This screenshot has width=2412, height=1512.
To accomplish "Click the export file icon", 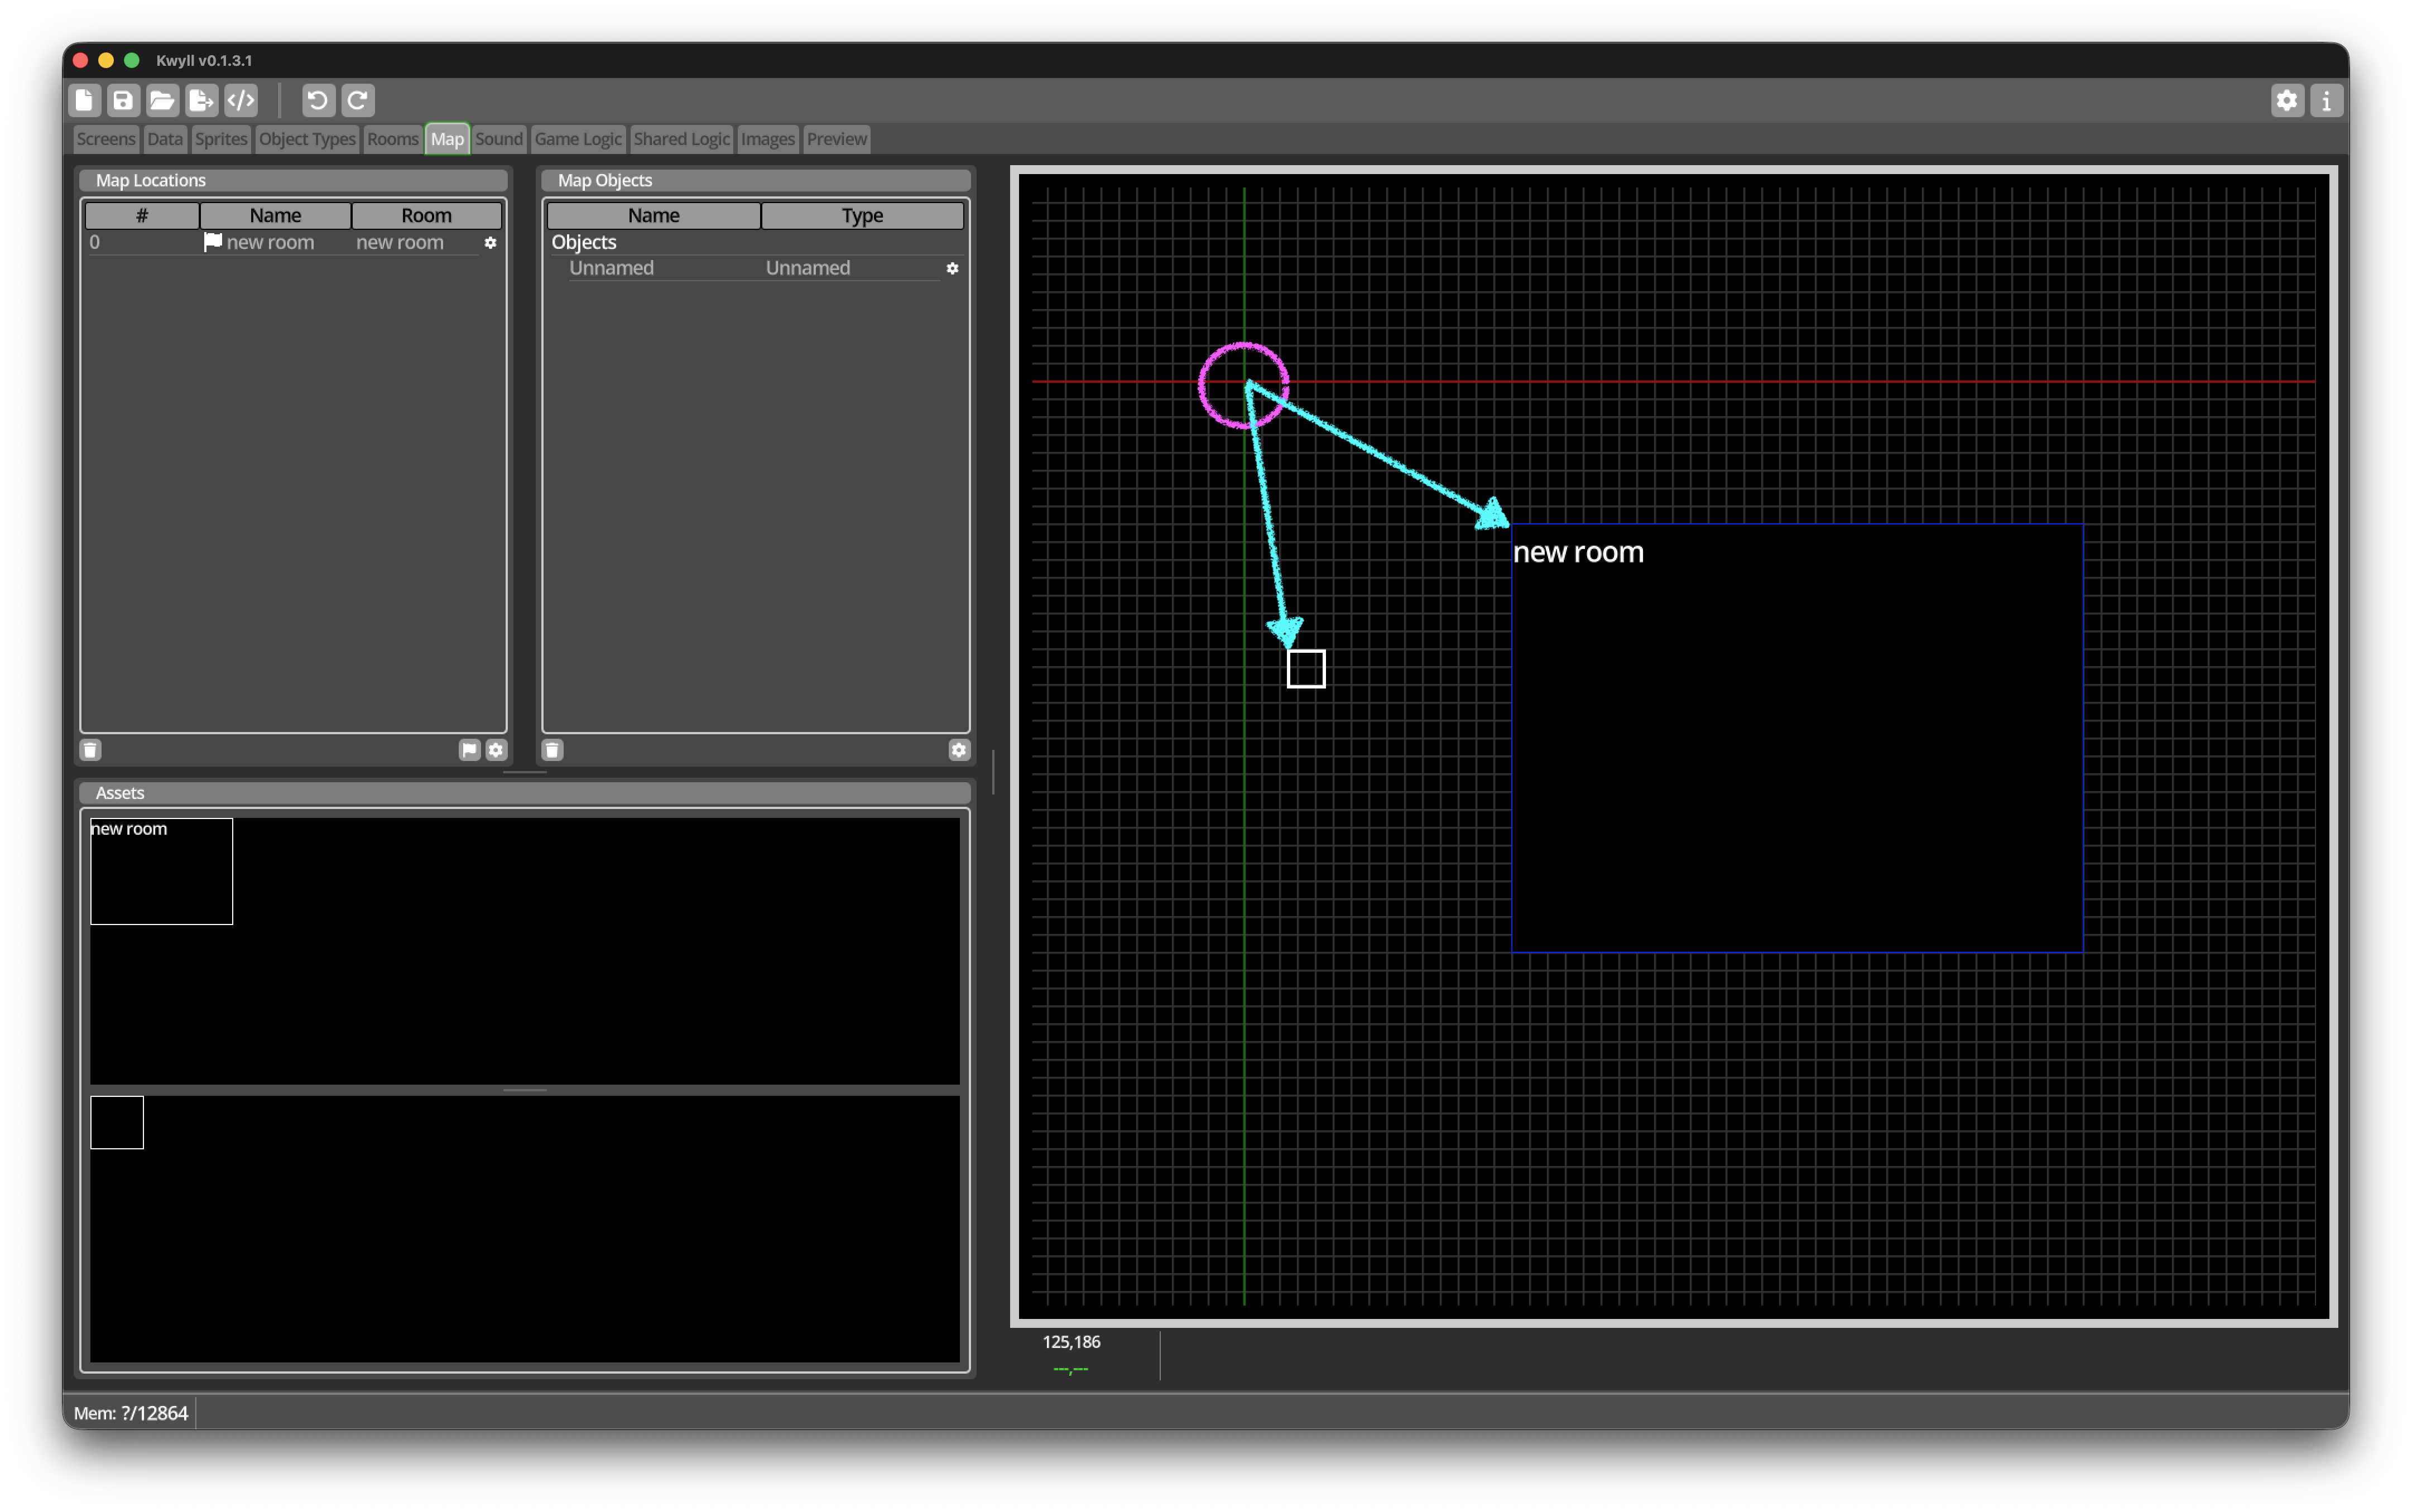I will click(x=202, y=100).
